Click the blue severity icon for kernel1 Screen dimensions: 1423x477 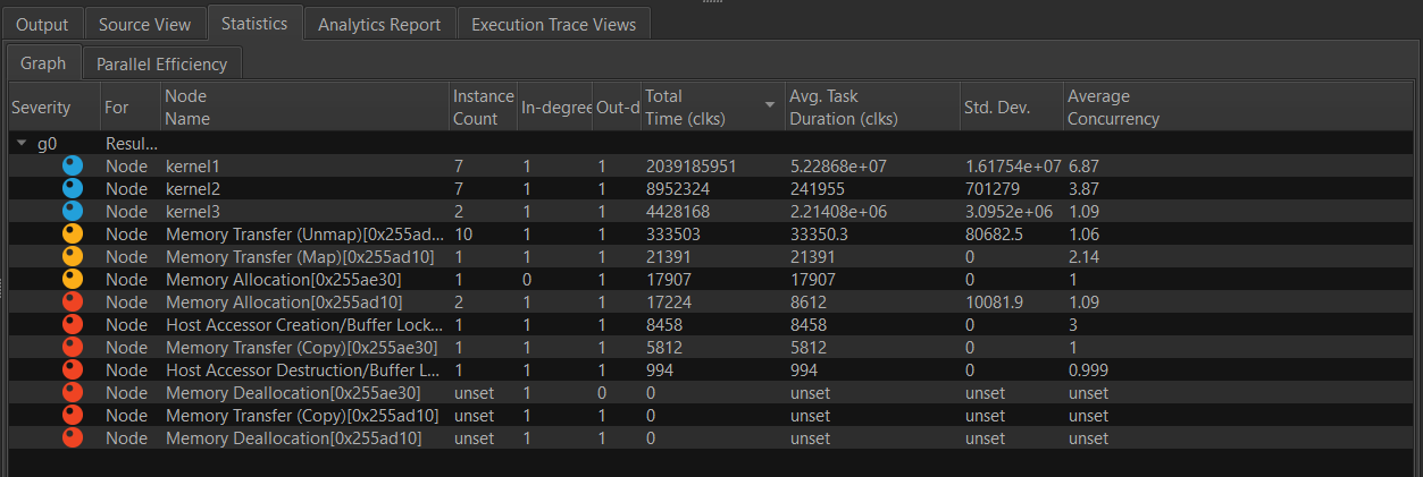coord(72,166)
